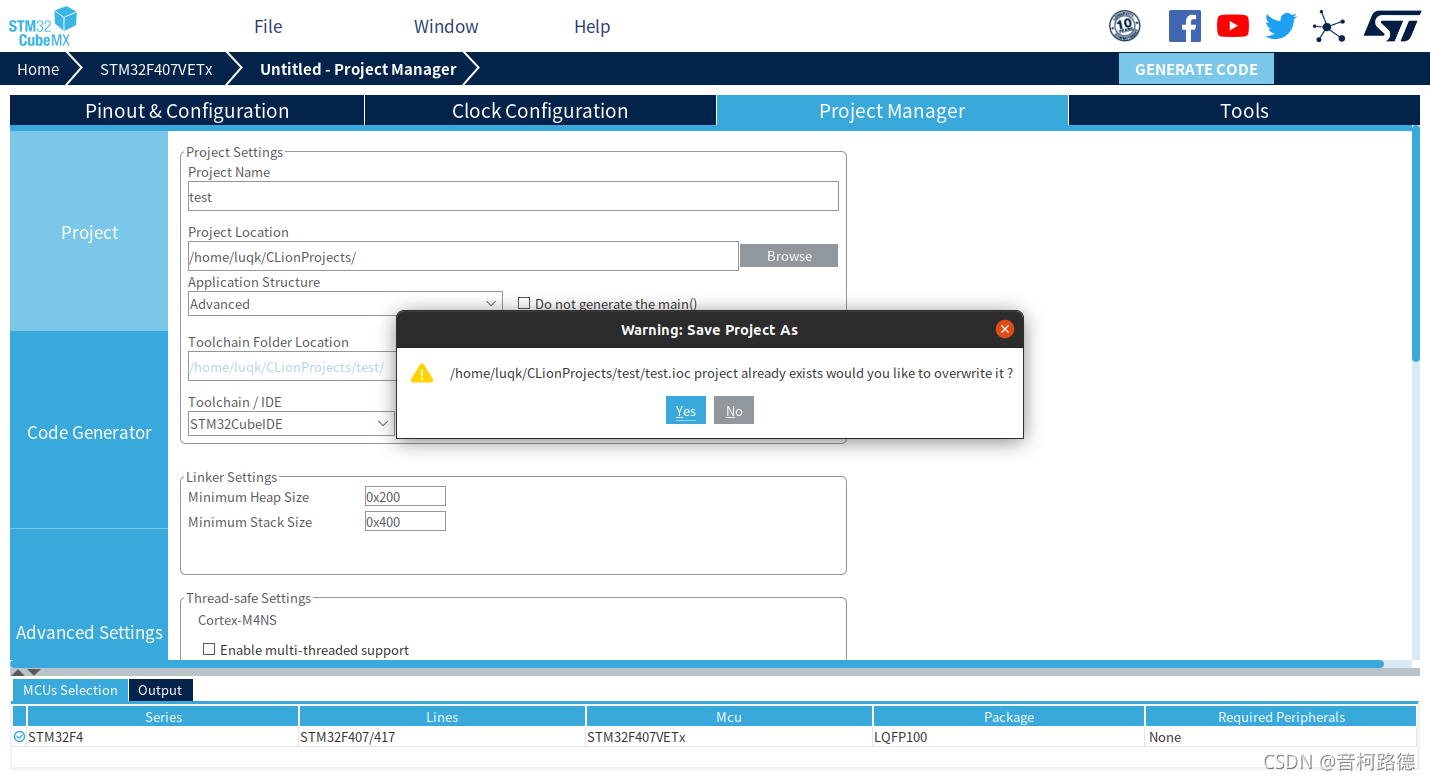Sort by Package column header
The height and width of the screenshot is (780, 1430).
(1009, 716)
